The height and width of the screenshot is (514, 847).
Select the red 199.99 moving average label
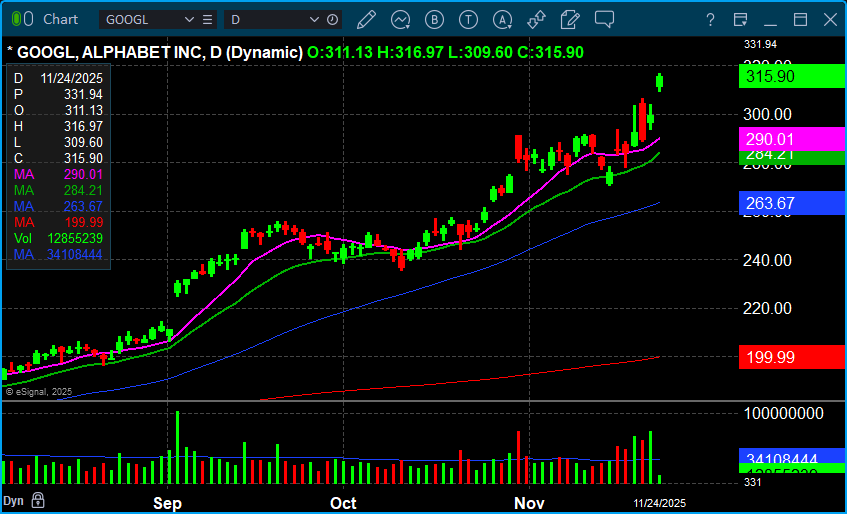coord(791,357)
